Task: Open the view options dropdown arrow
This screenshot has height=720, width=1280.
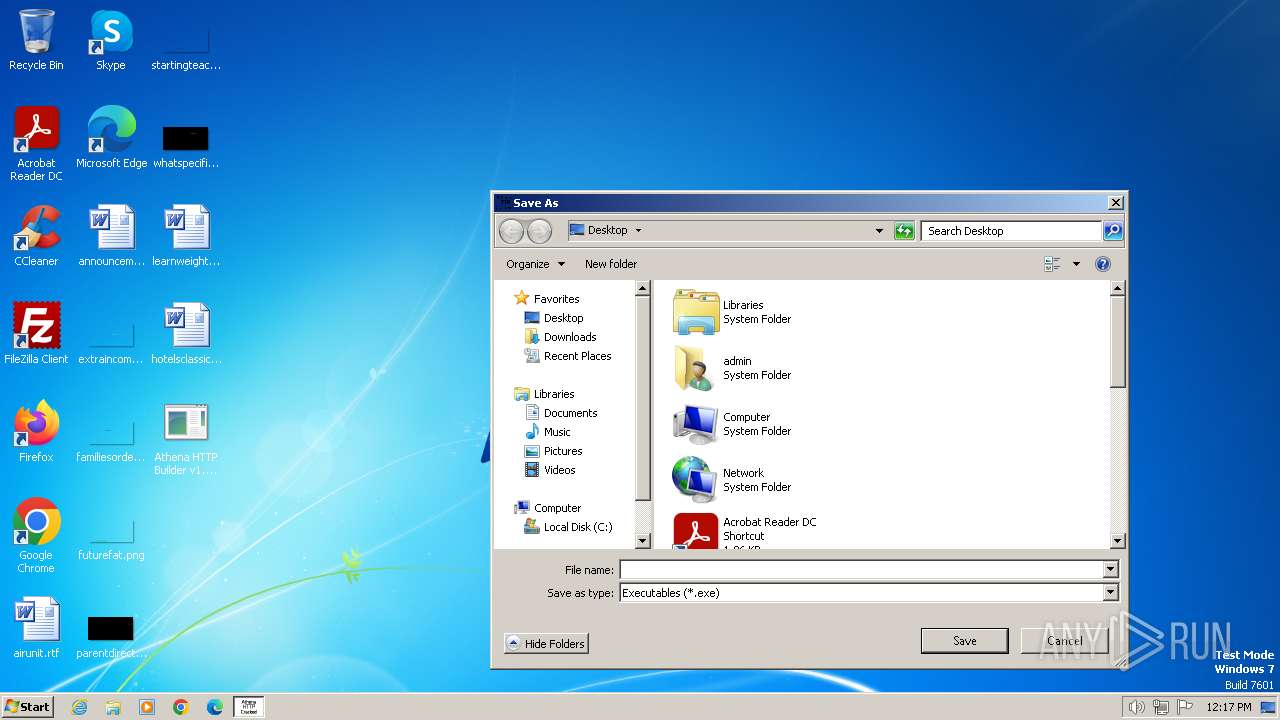Action: pyautogui.click(x=1076, y=264)
